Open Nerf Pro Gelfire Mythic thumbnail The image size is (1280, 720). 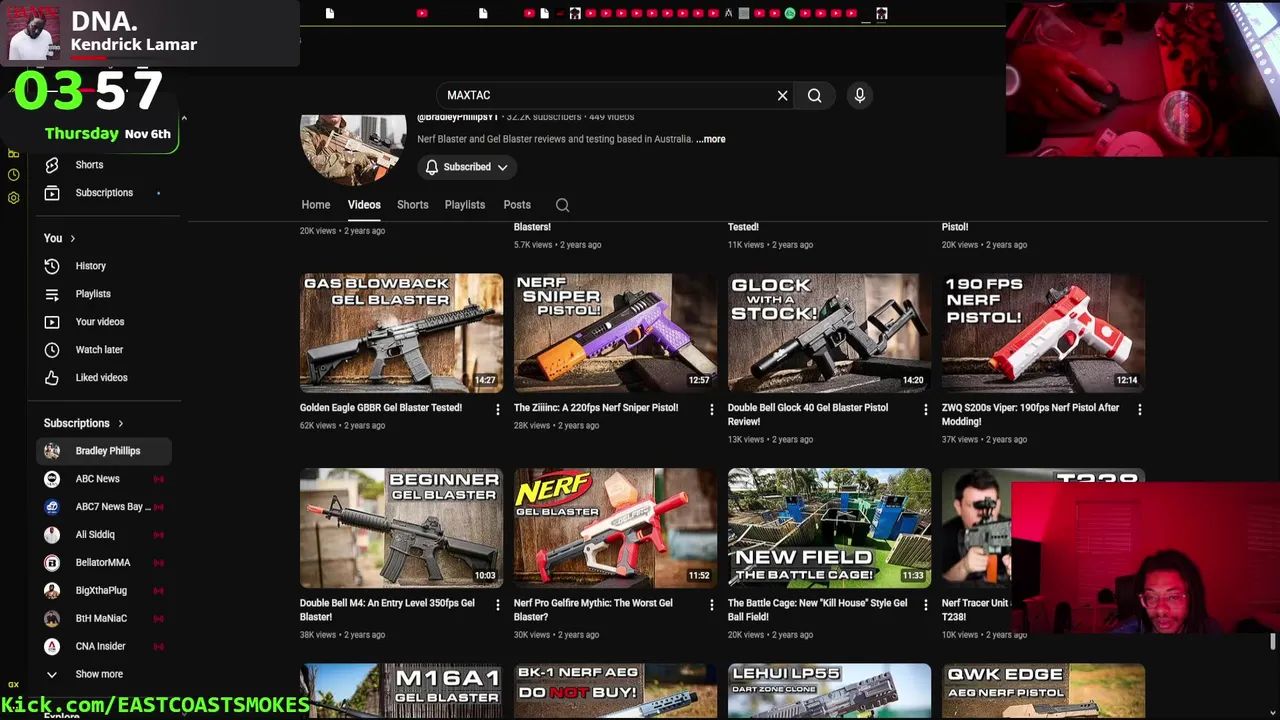coord(615,527)
